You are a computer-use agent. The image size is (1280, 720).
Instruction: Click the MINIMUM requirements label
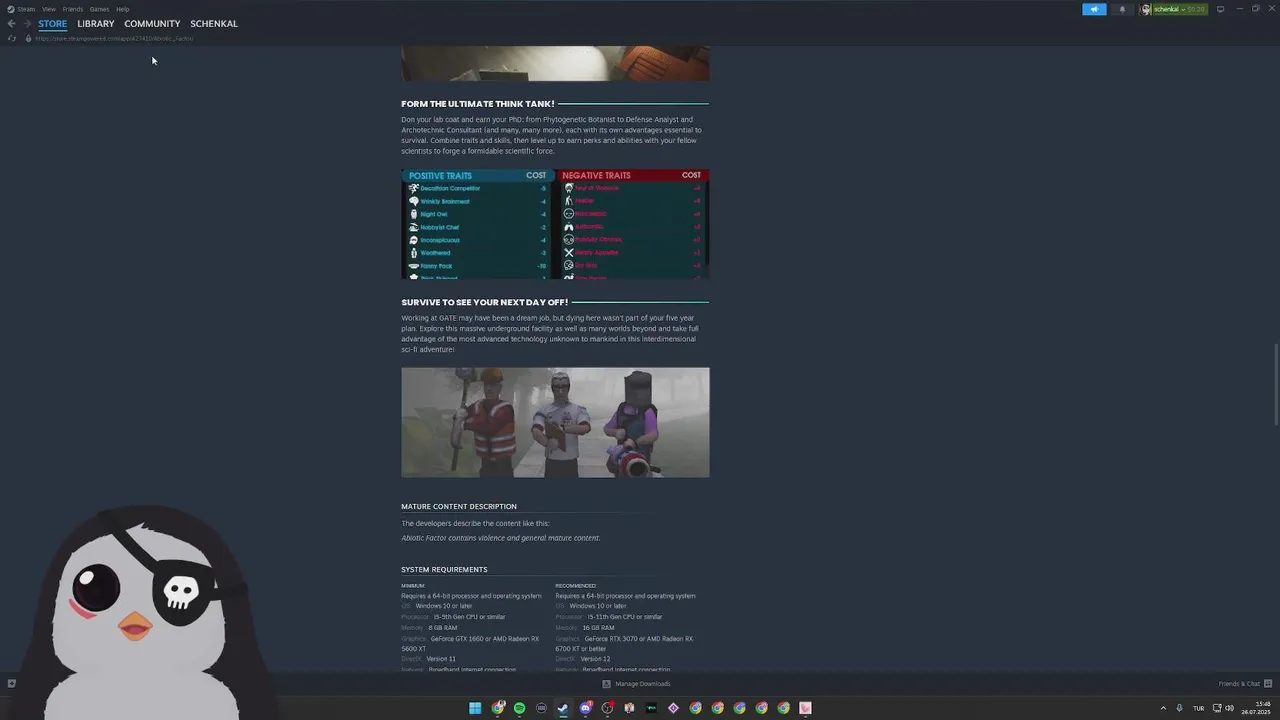[x=413, y=586]
